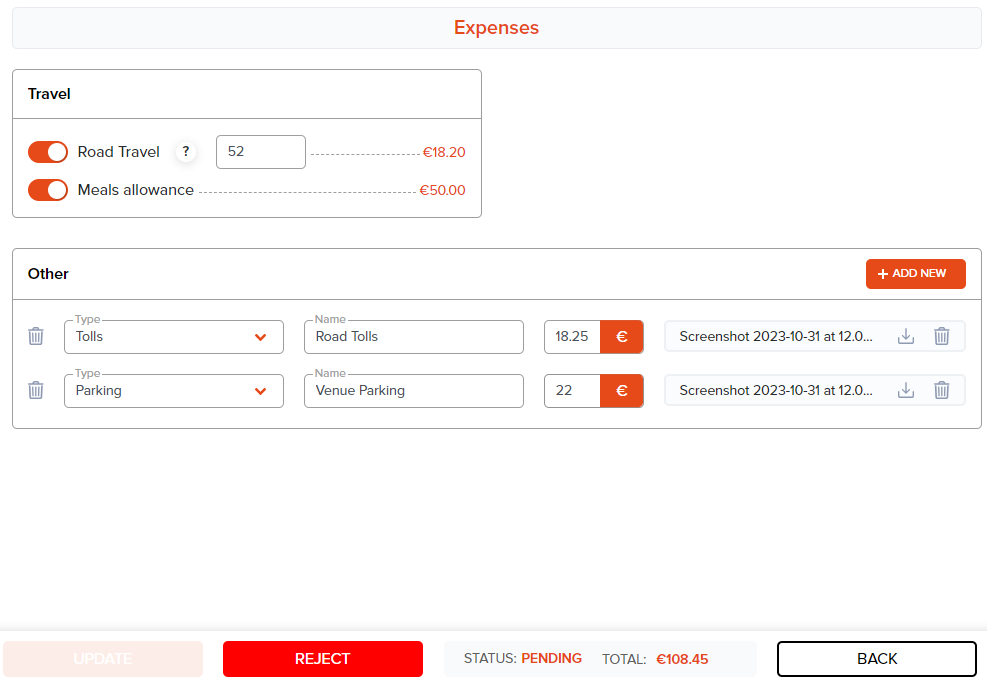Click the Road Tolls name field
This screenshot has width=987, height=684.
tap(413, 337)
